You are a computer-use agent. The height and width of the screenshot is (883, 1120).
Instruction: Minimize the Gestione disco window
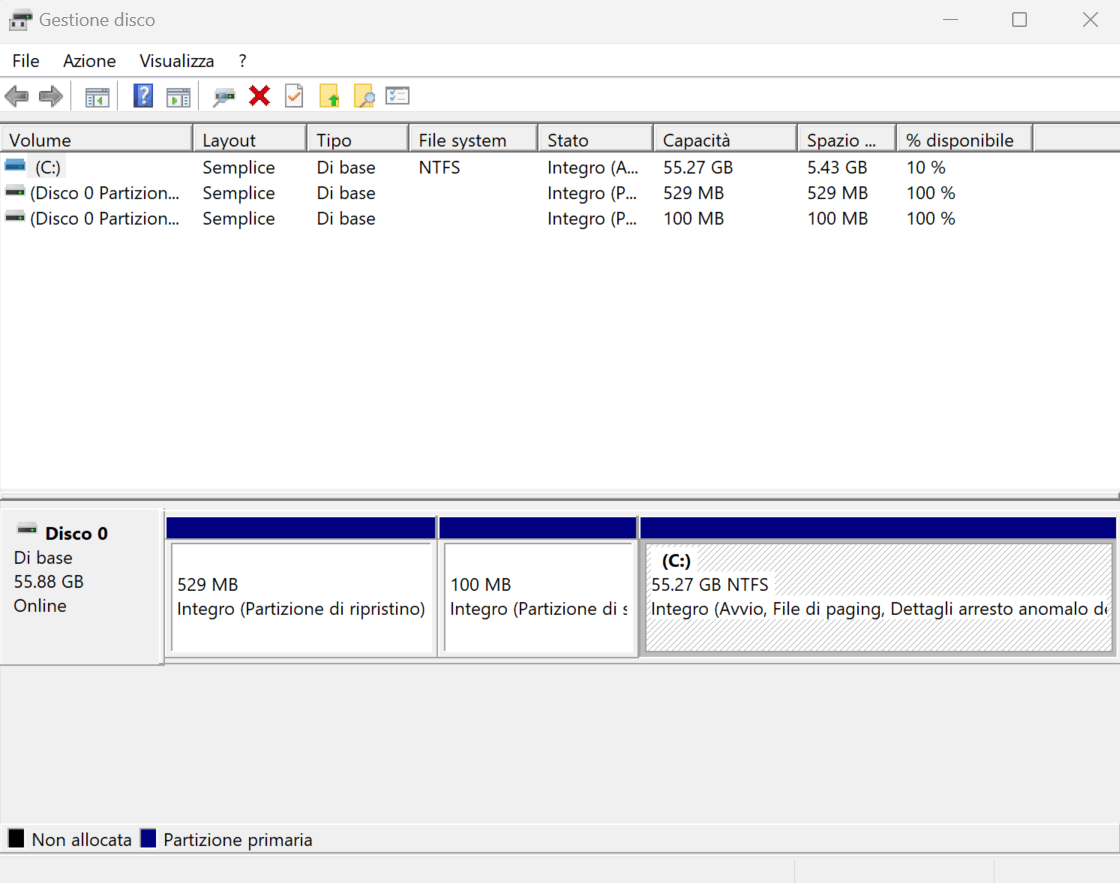[x=950, y=20]
